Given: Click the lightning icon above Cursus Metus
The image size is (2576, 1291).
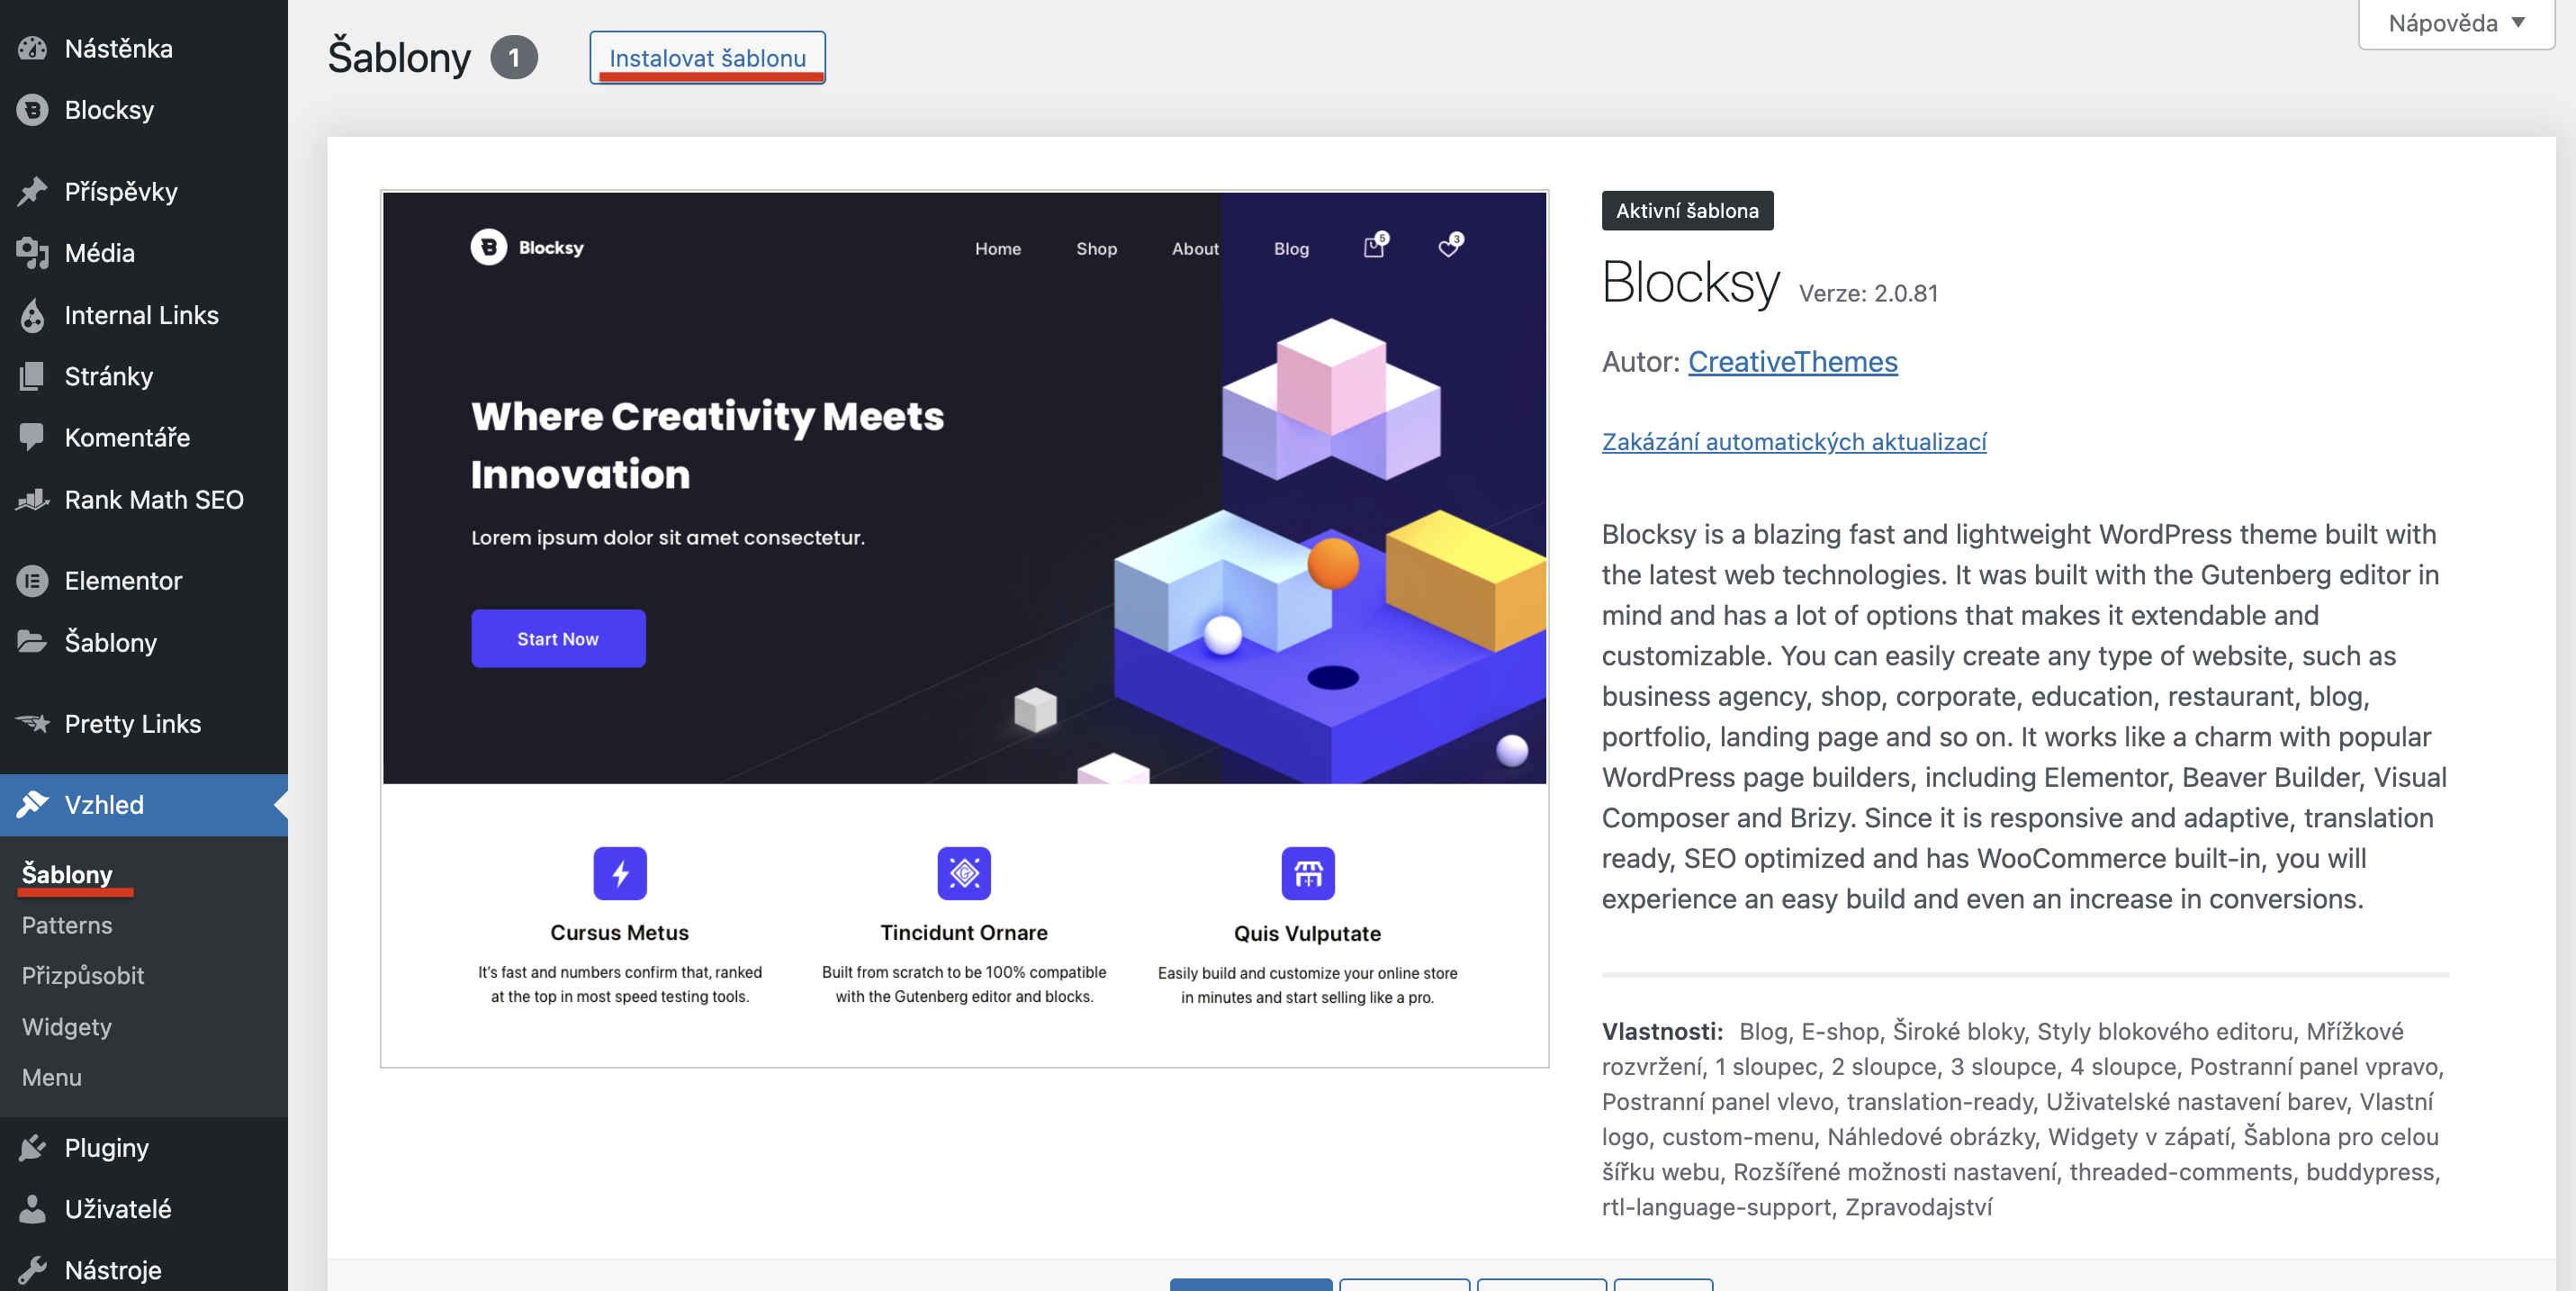Looking at the screenshot, I should click(x=620, y=873).
